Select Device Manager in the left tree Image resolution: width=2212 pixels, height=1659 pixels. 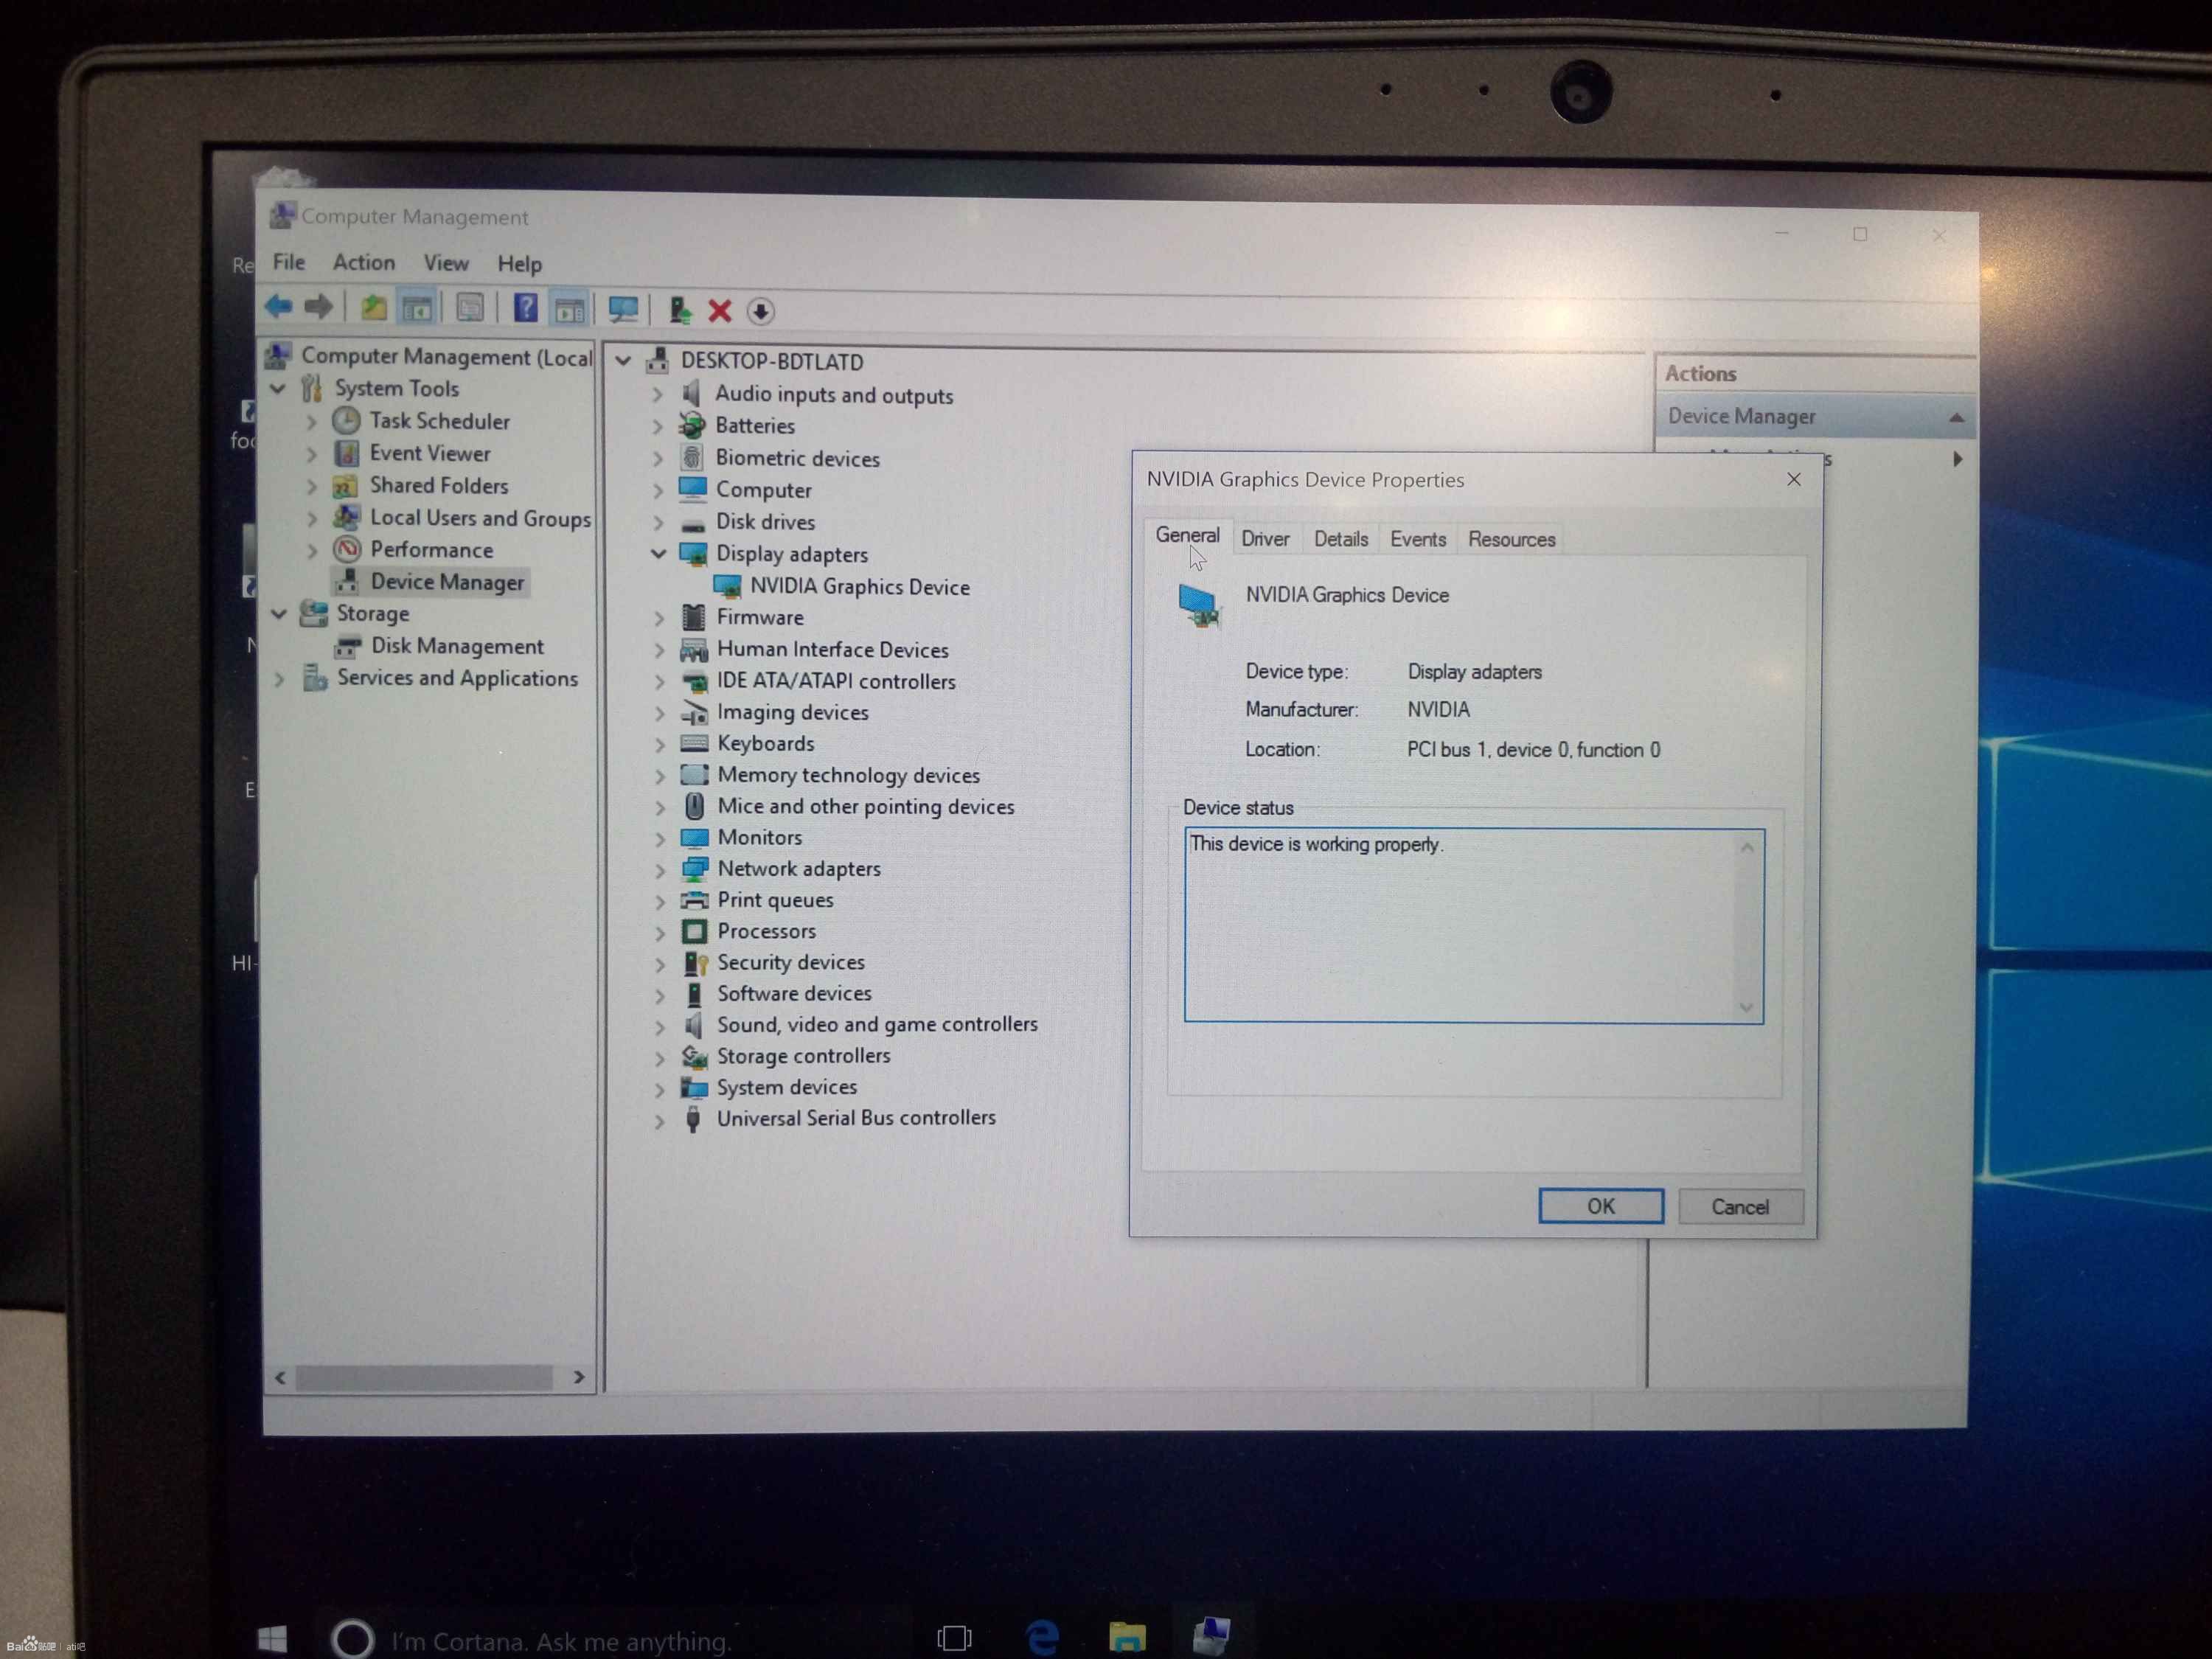coord(447,582)
